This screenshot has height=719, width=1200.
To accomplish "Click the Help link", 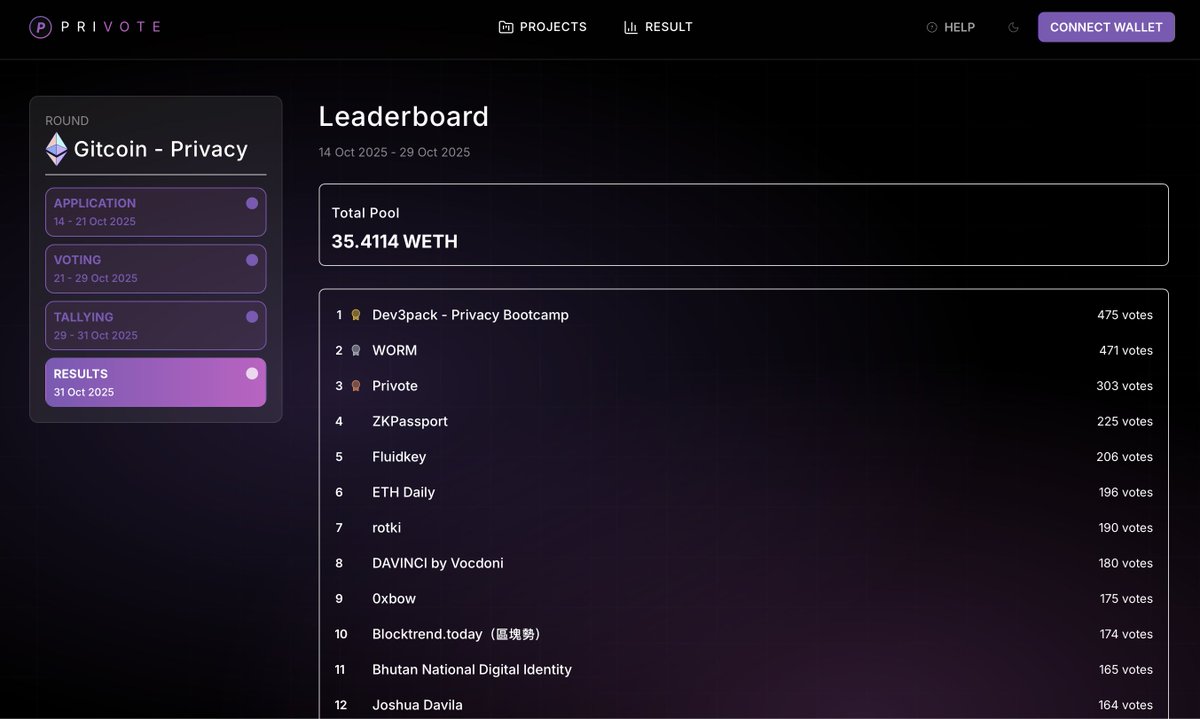I will pyautogui.click(x=950, y=27).
